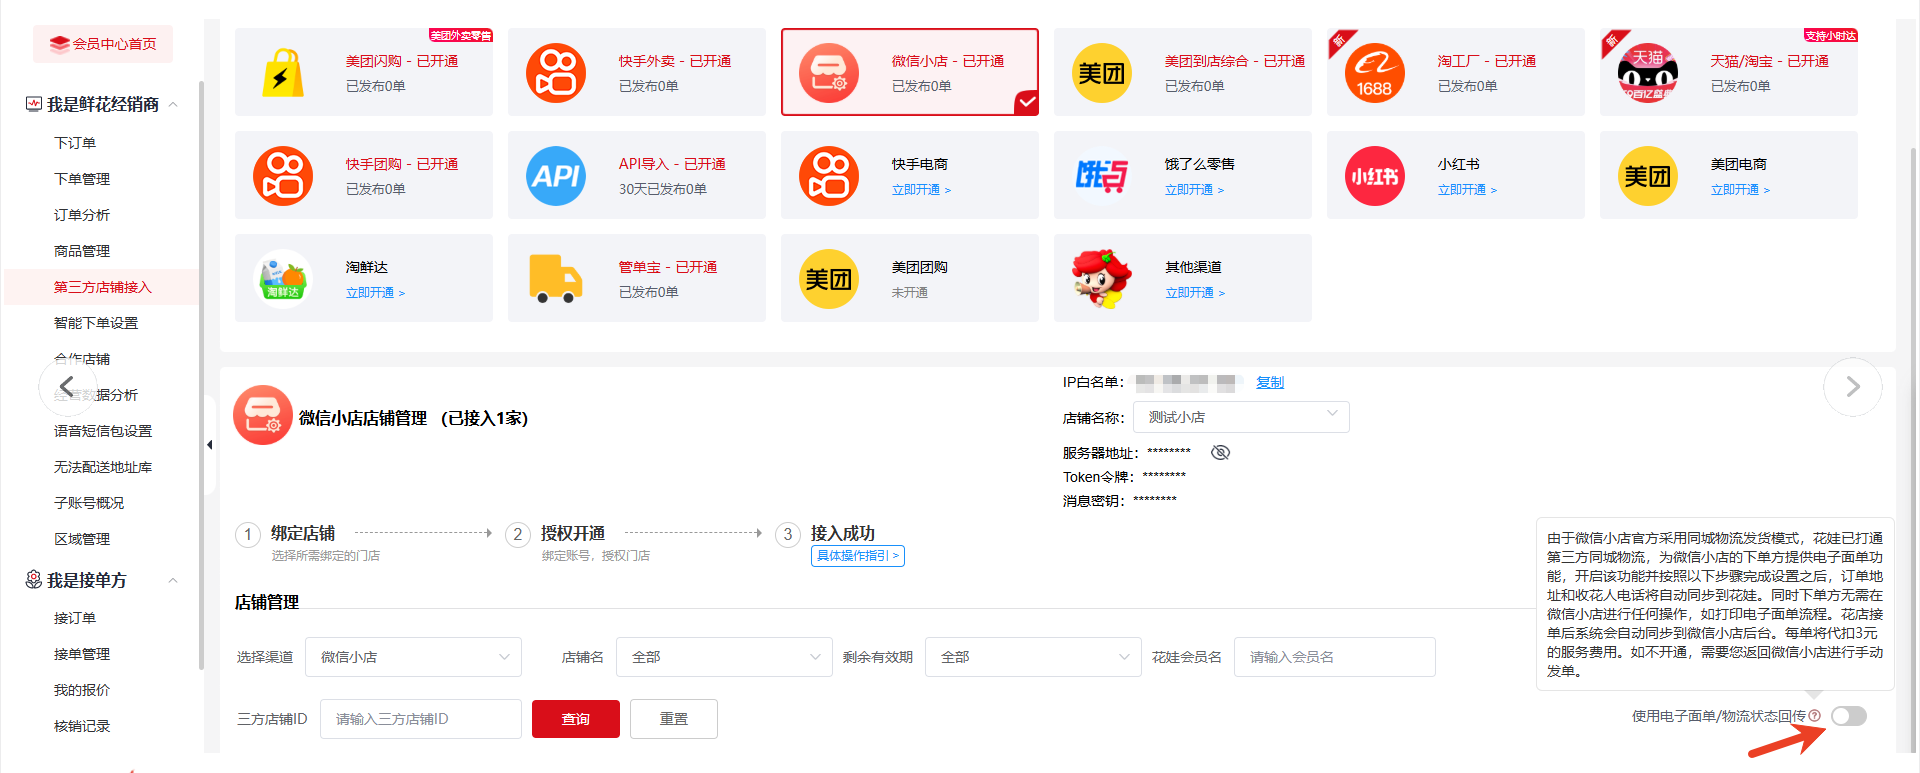Collapse the 我是鲜花经销商 section
1920x773 pixels.
coord(173,105)
